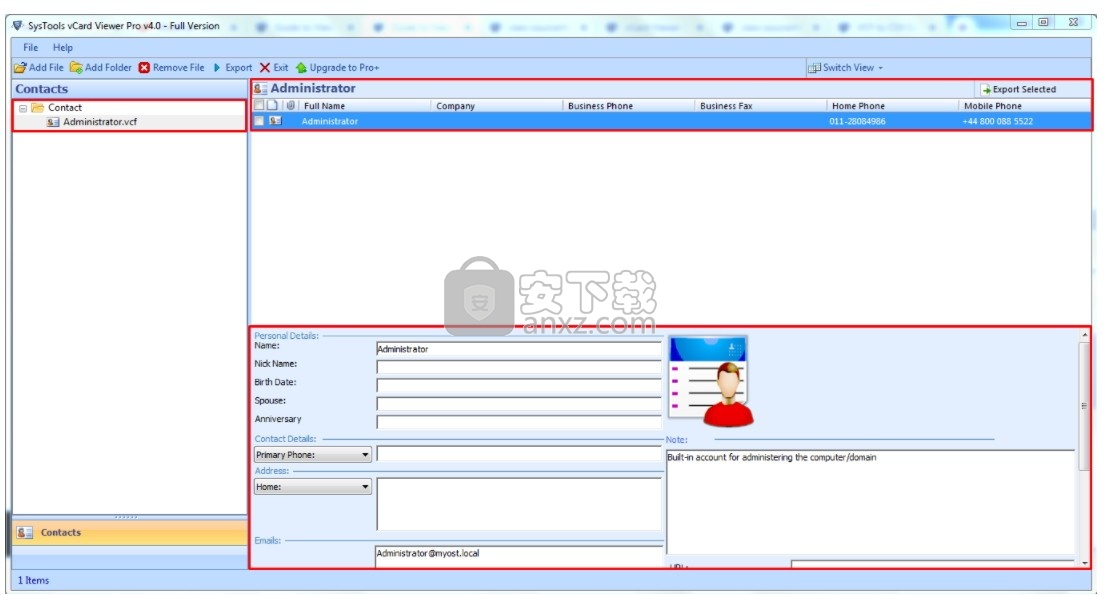Click the contact card icon beside Administrator heading
This screenshot has height=595, width=1105.
click(260, 89)
